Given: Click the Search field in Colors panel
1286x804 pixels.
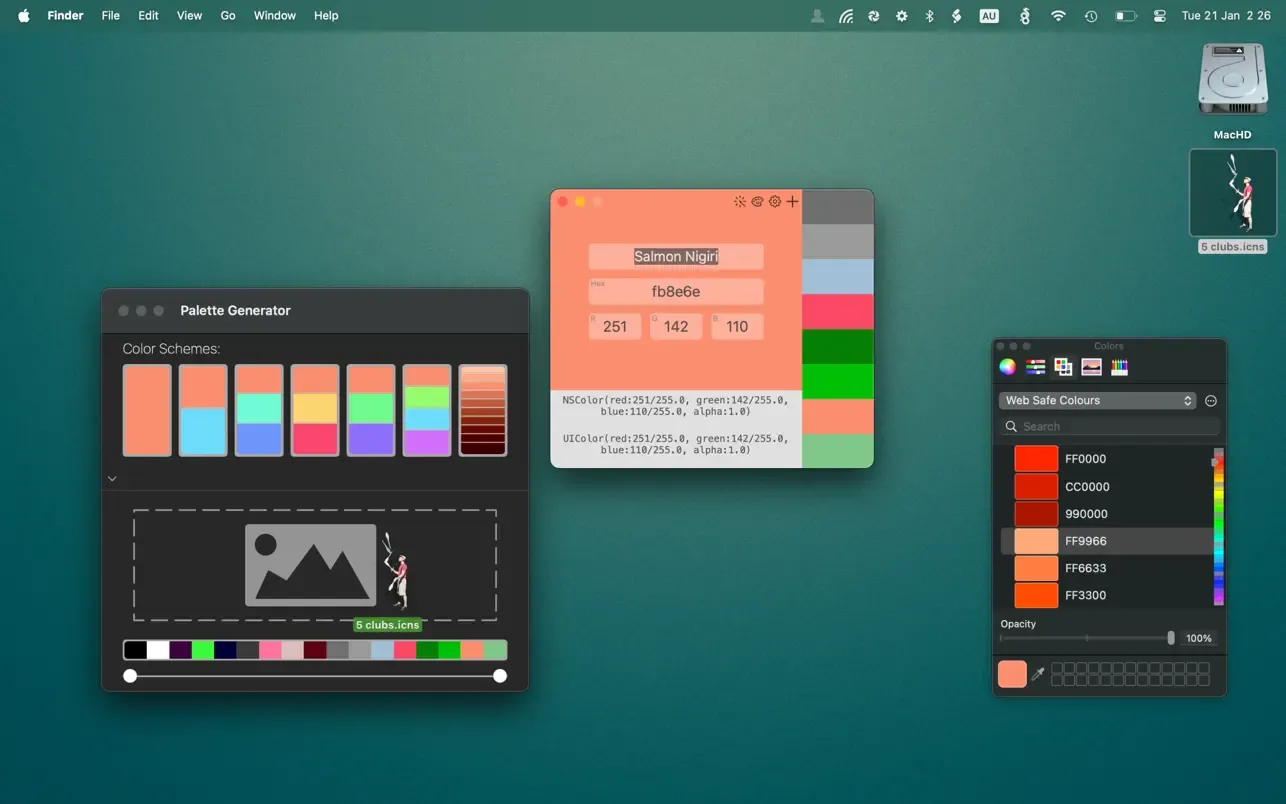Looking at the screenshot, I should point(1109,427).
